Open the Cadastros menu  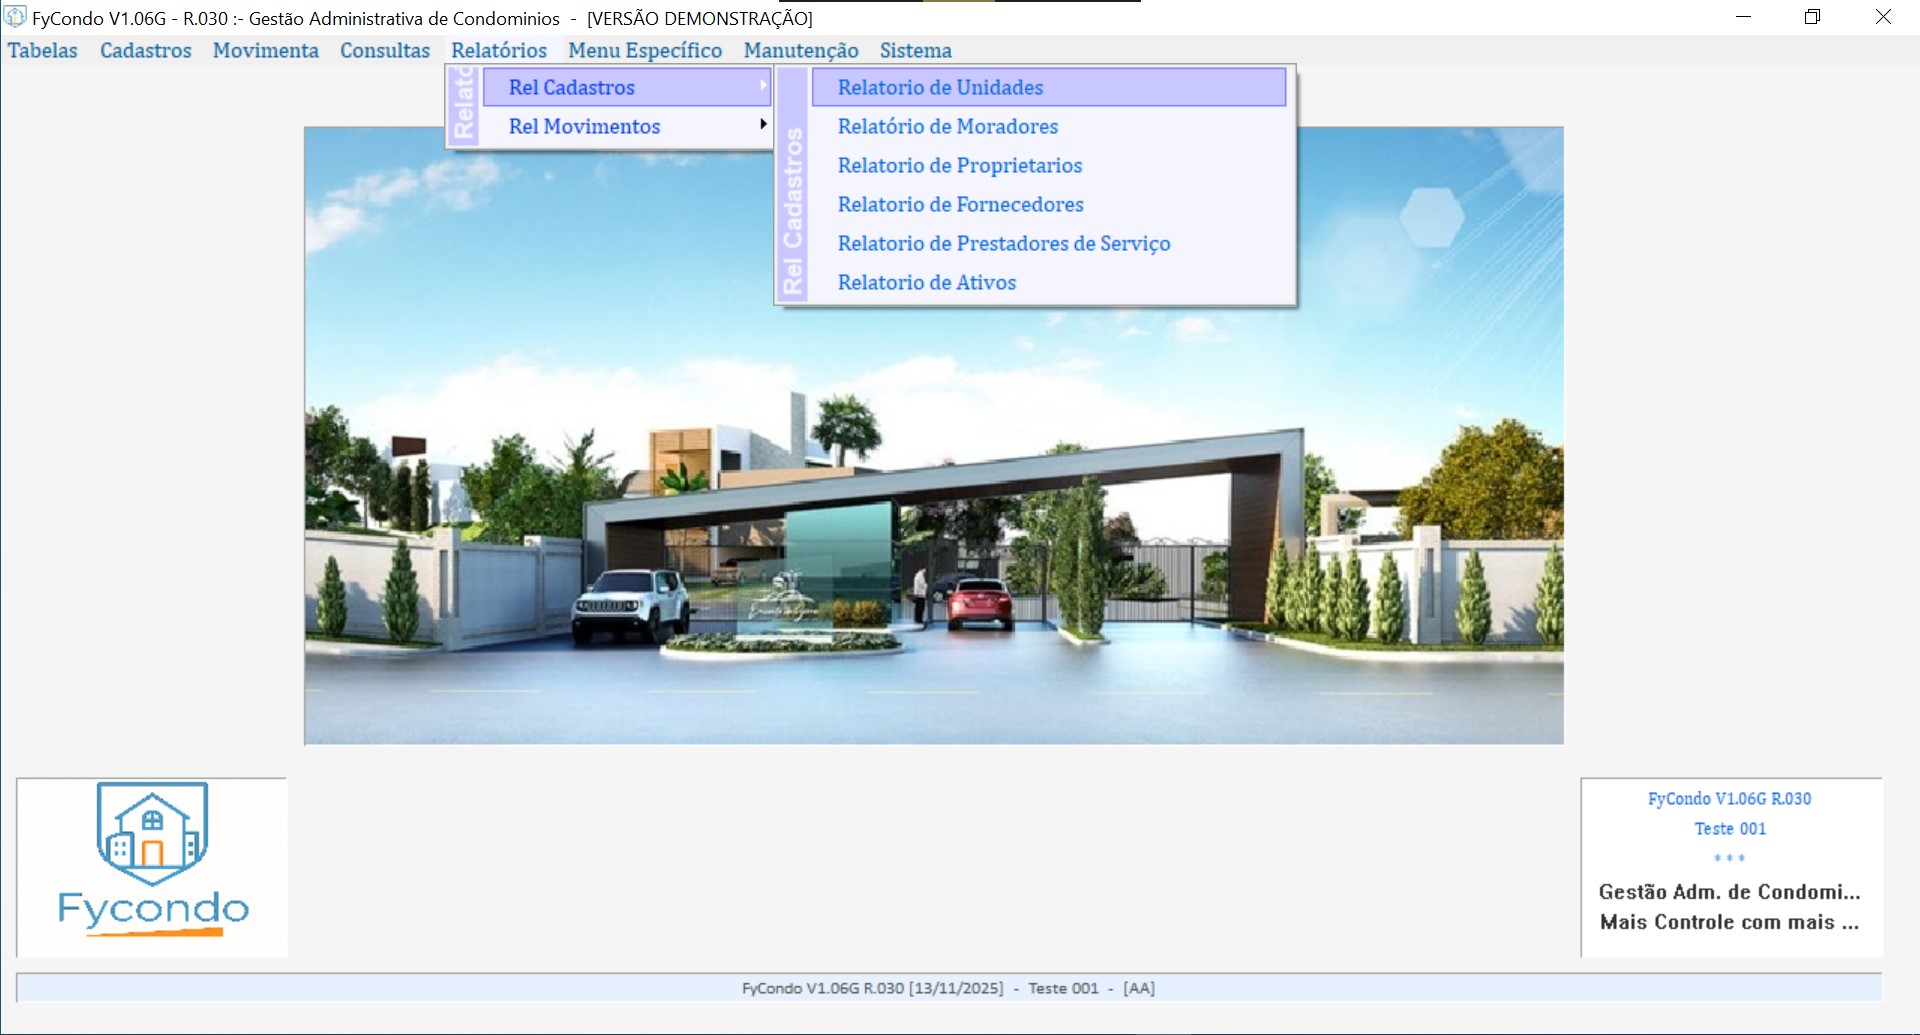tap(145, 50)
